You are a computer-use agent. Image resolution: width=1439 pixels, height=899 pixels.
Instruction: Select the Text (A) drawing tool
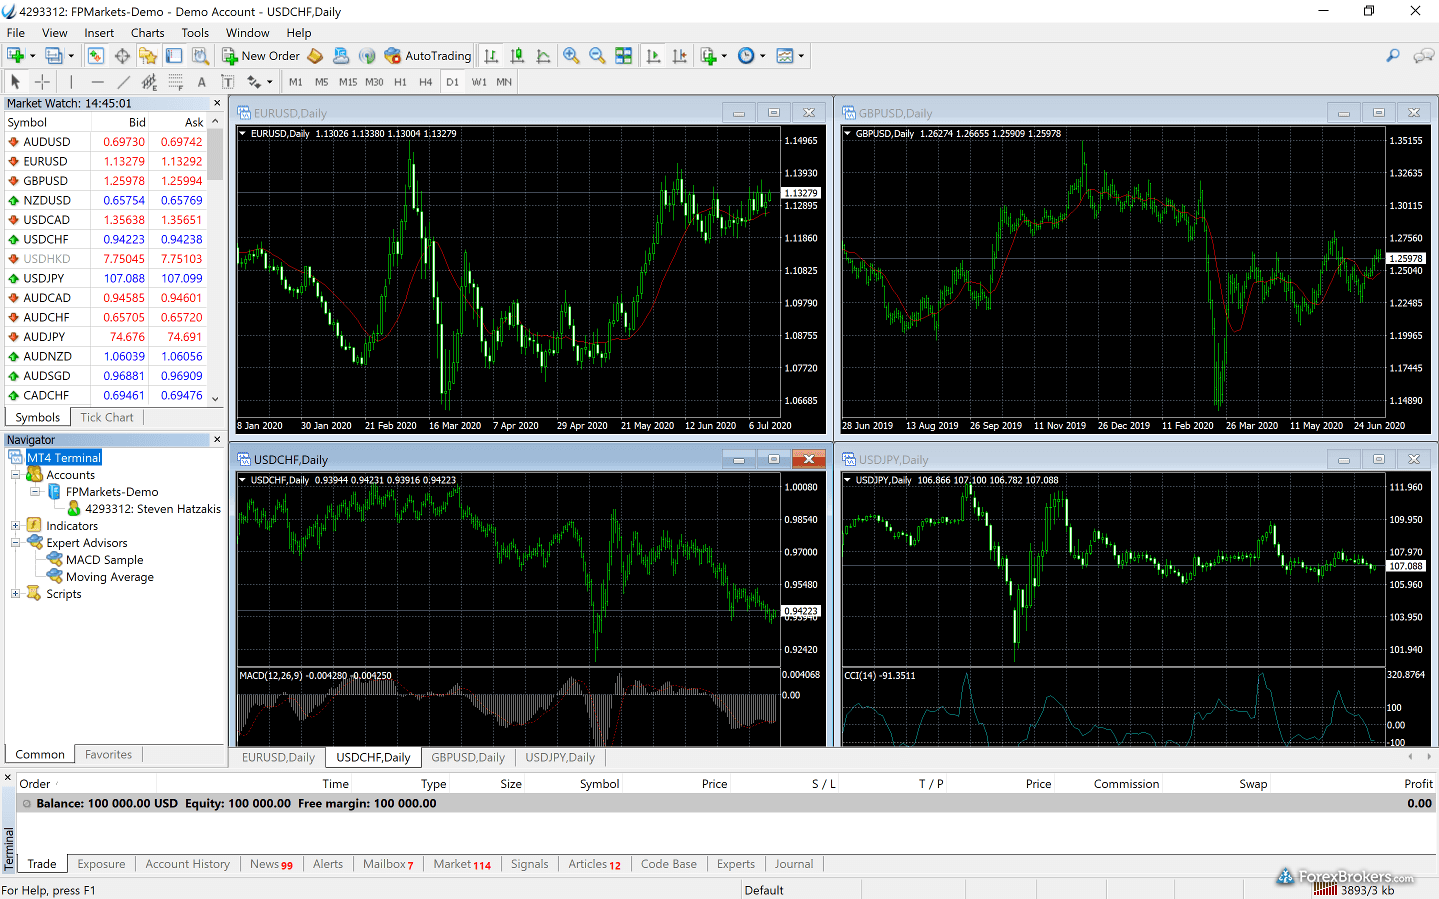click(201, 82)
